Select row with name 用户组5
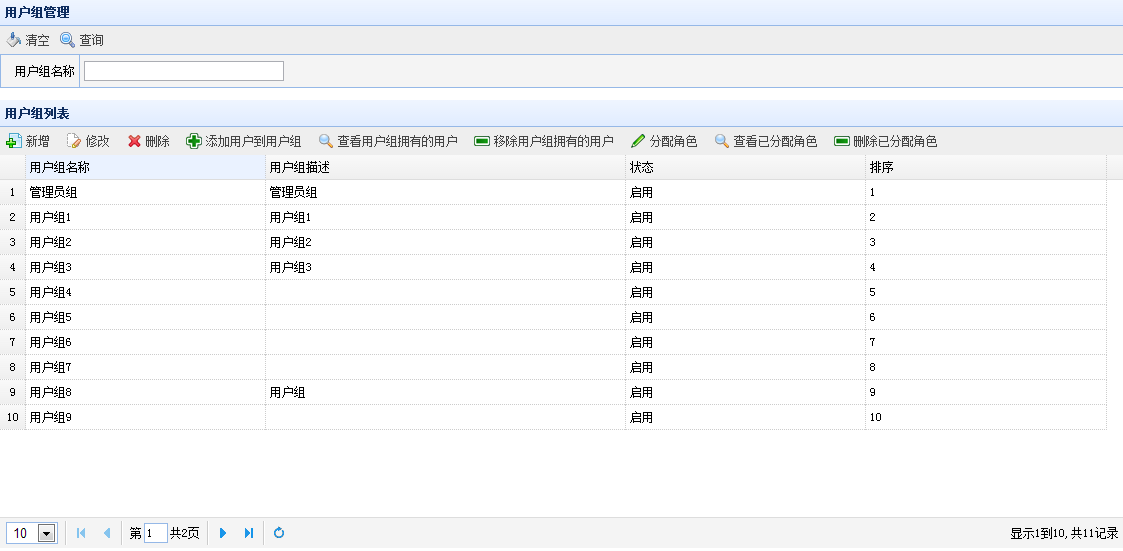Image resolution: width=1123 pixels, height=551 pixels. click(x=553, y=317)
